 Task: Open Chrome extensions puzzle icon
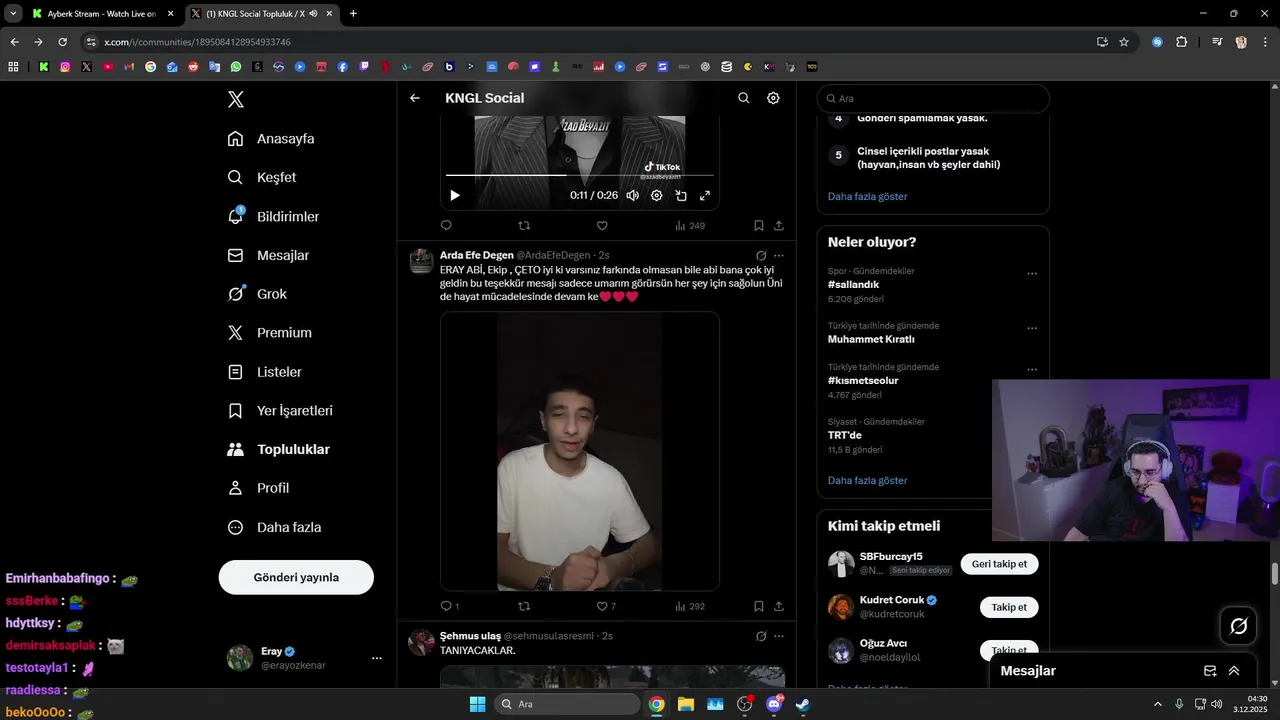pos(1182,42)
